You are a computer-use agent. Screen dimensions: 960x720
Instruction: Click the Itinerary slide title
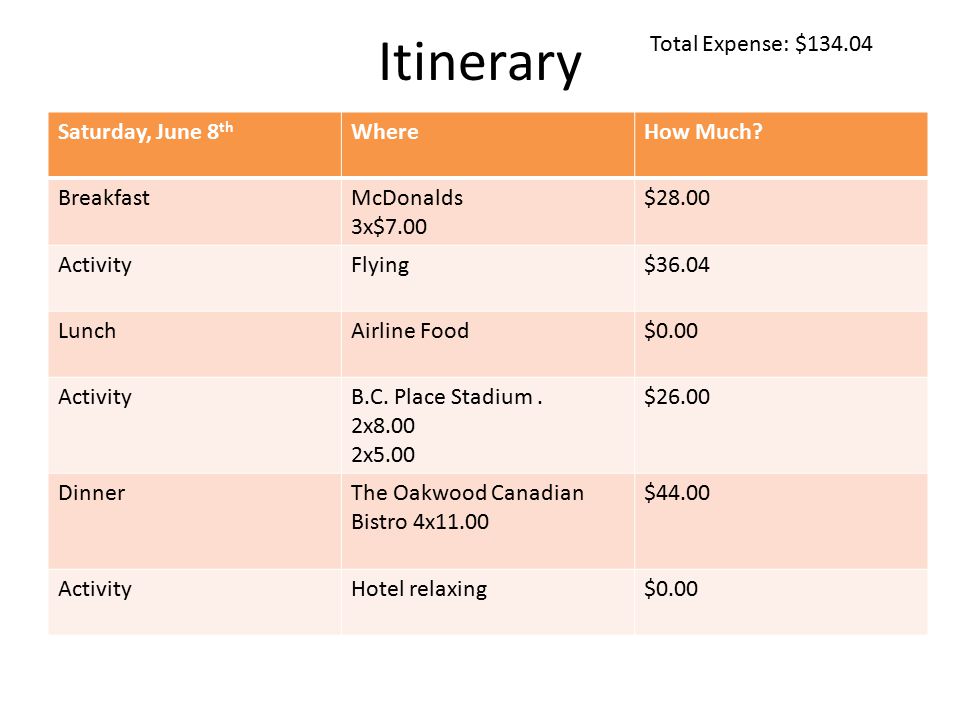pos(480,62)
